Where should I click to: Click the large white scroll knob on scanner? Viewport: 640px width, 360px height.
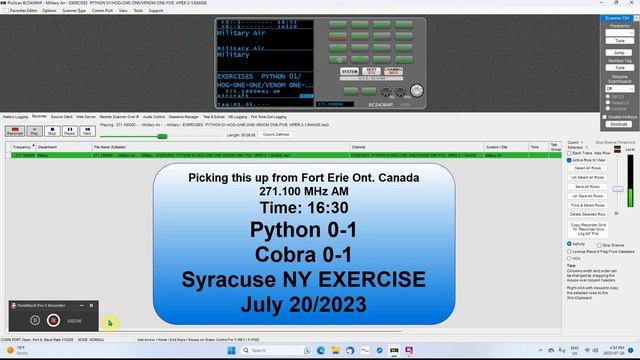click(x=417, y=91)
